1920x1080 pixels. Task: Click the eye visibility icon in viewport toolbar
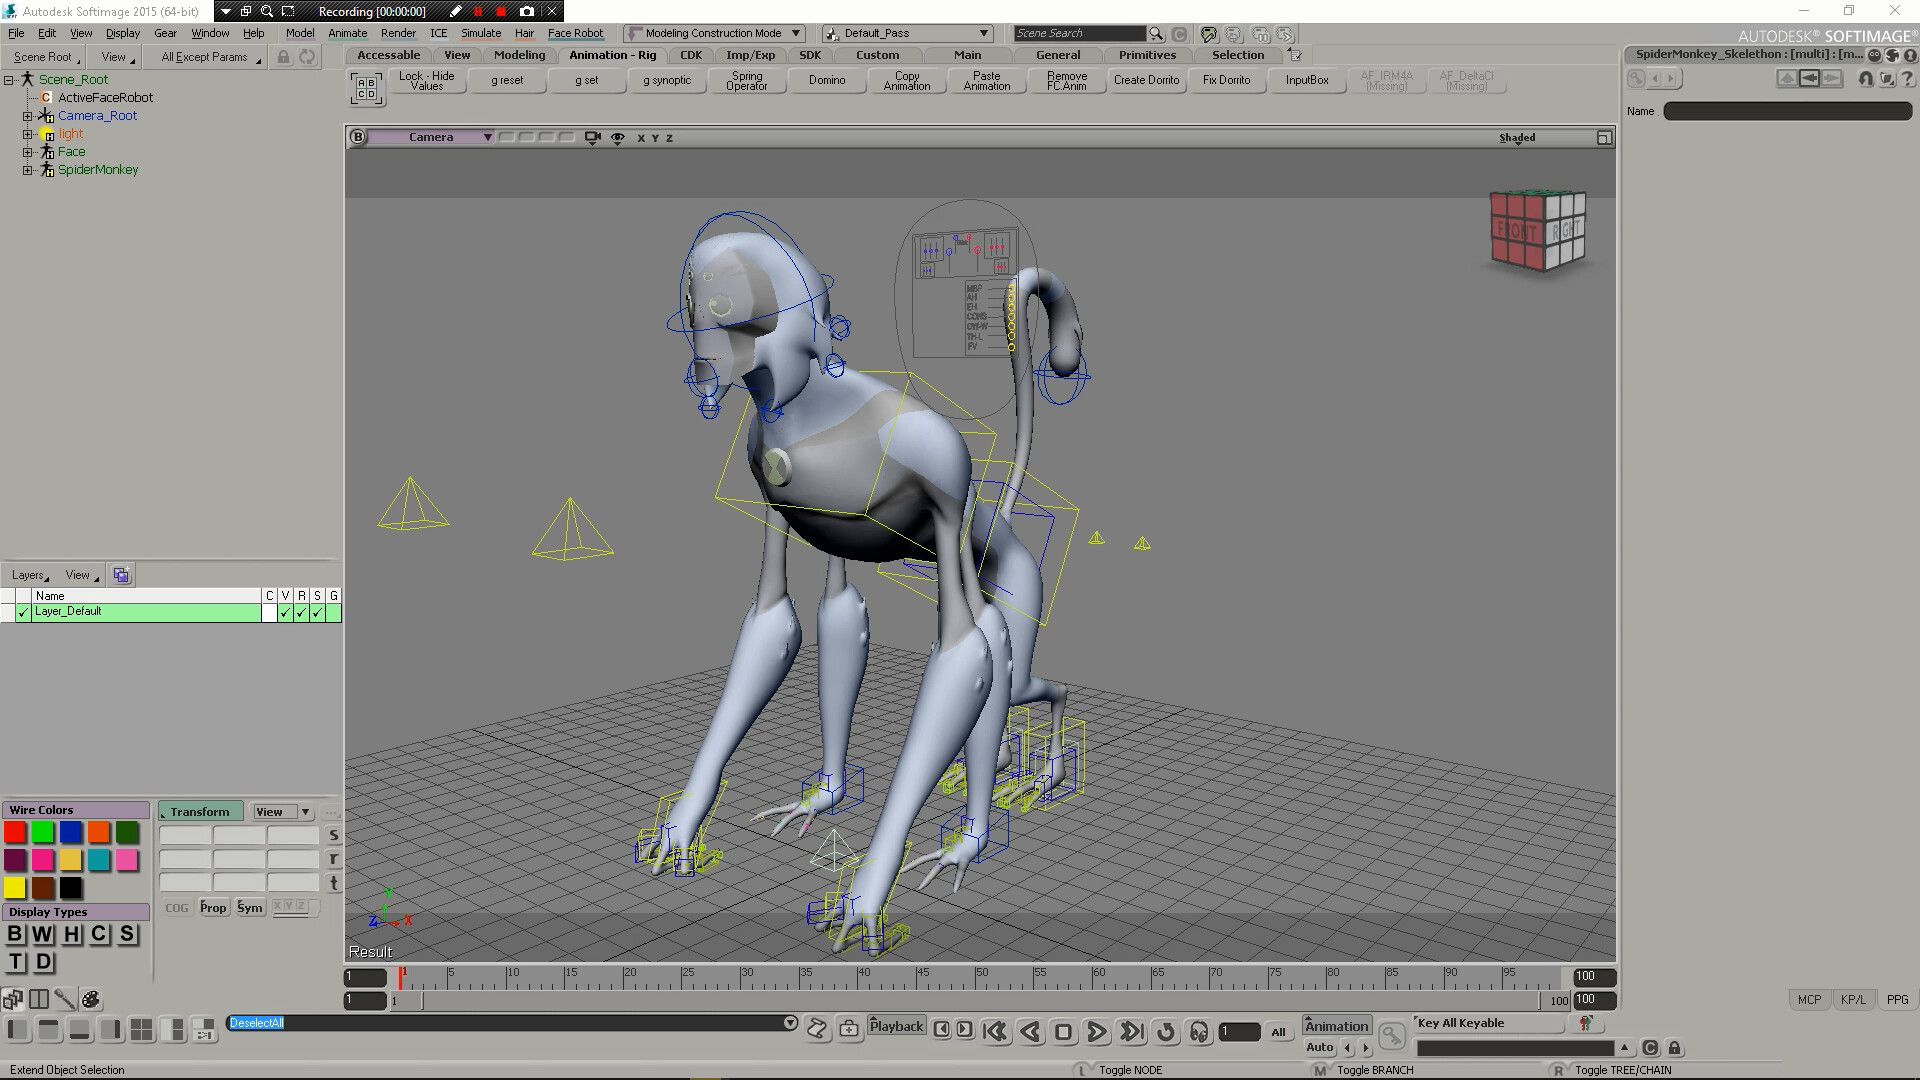click(x=617, y=138)
